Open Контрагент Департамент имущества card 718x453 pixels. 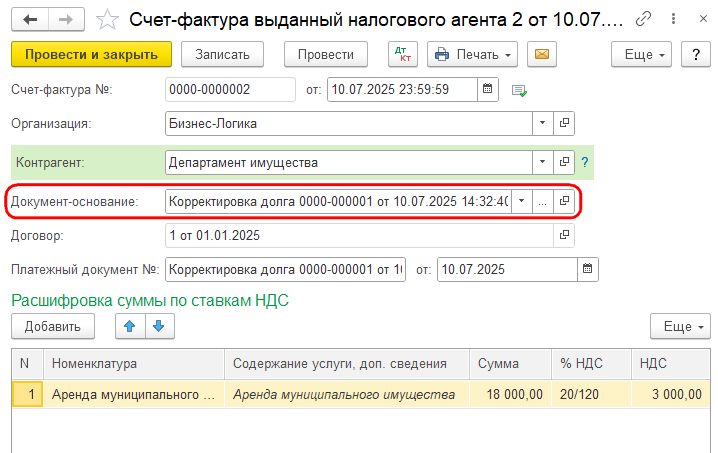pyautogui.click(x=564, y=162)
